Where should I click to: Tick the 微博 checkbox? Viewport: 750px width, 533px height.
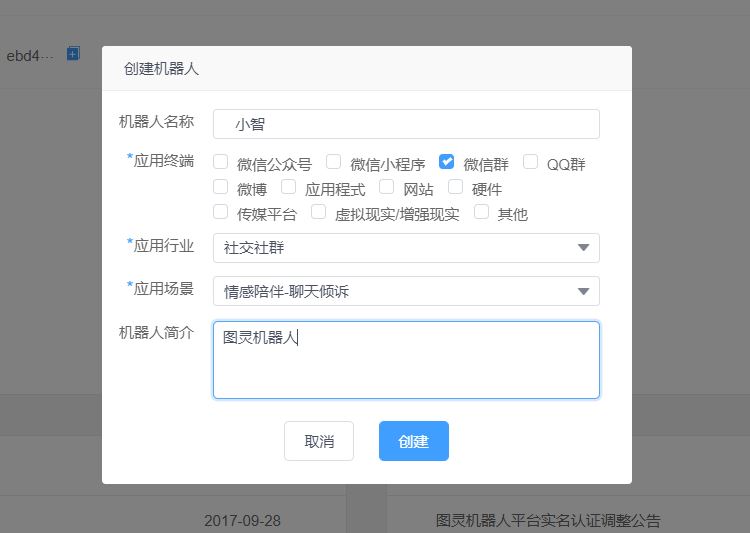[x=221, y=187]
